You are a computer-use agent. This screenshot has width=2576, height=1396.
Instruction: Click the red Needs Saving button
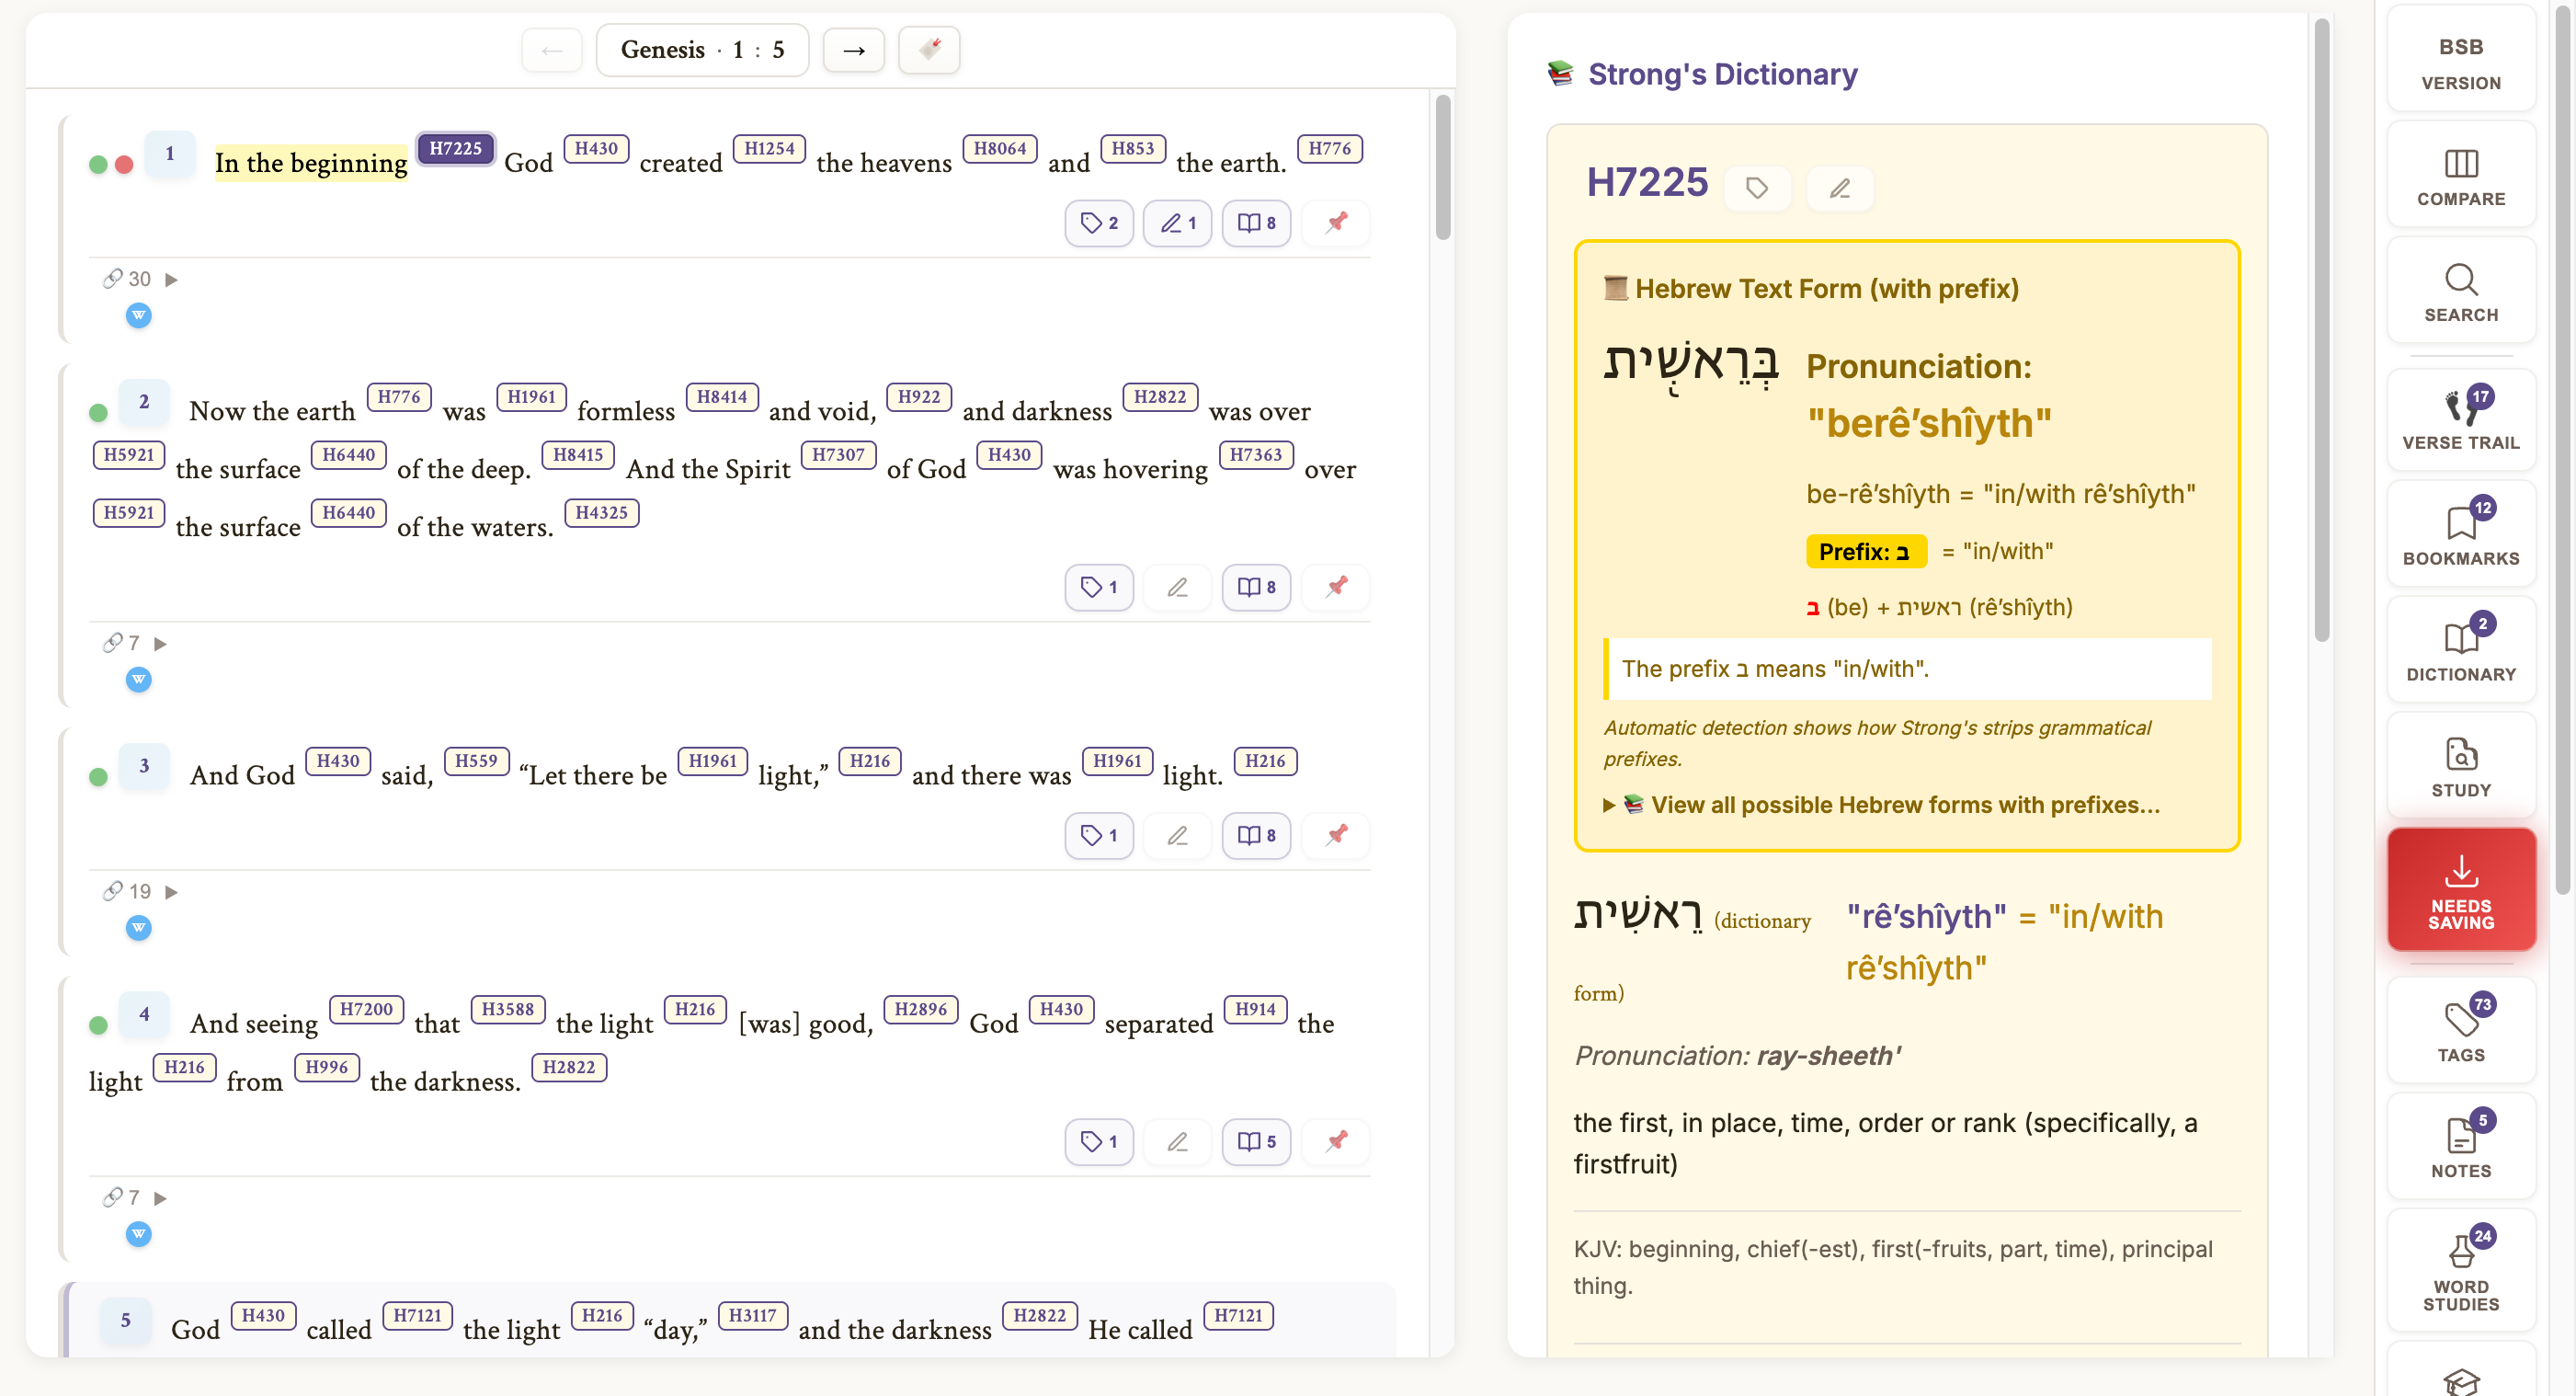pyautogui.click(x=2460, y=888)
